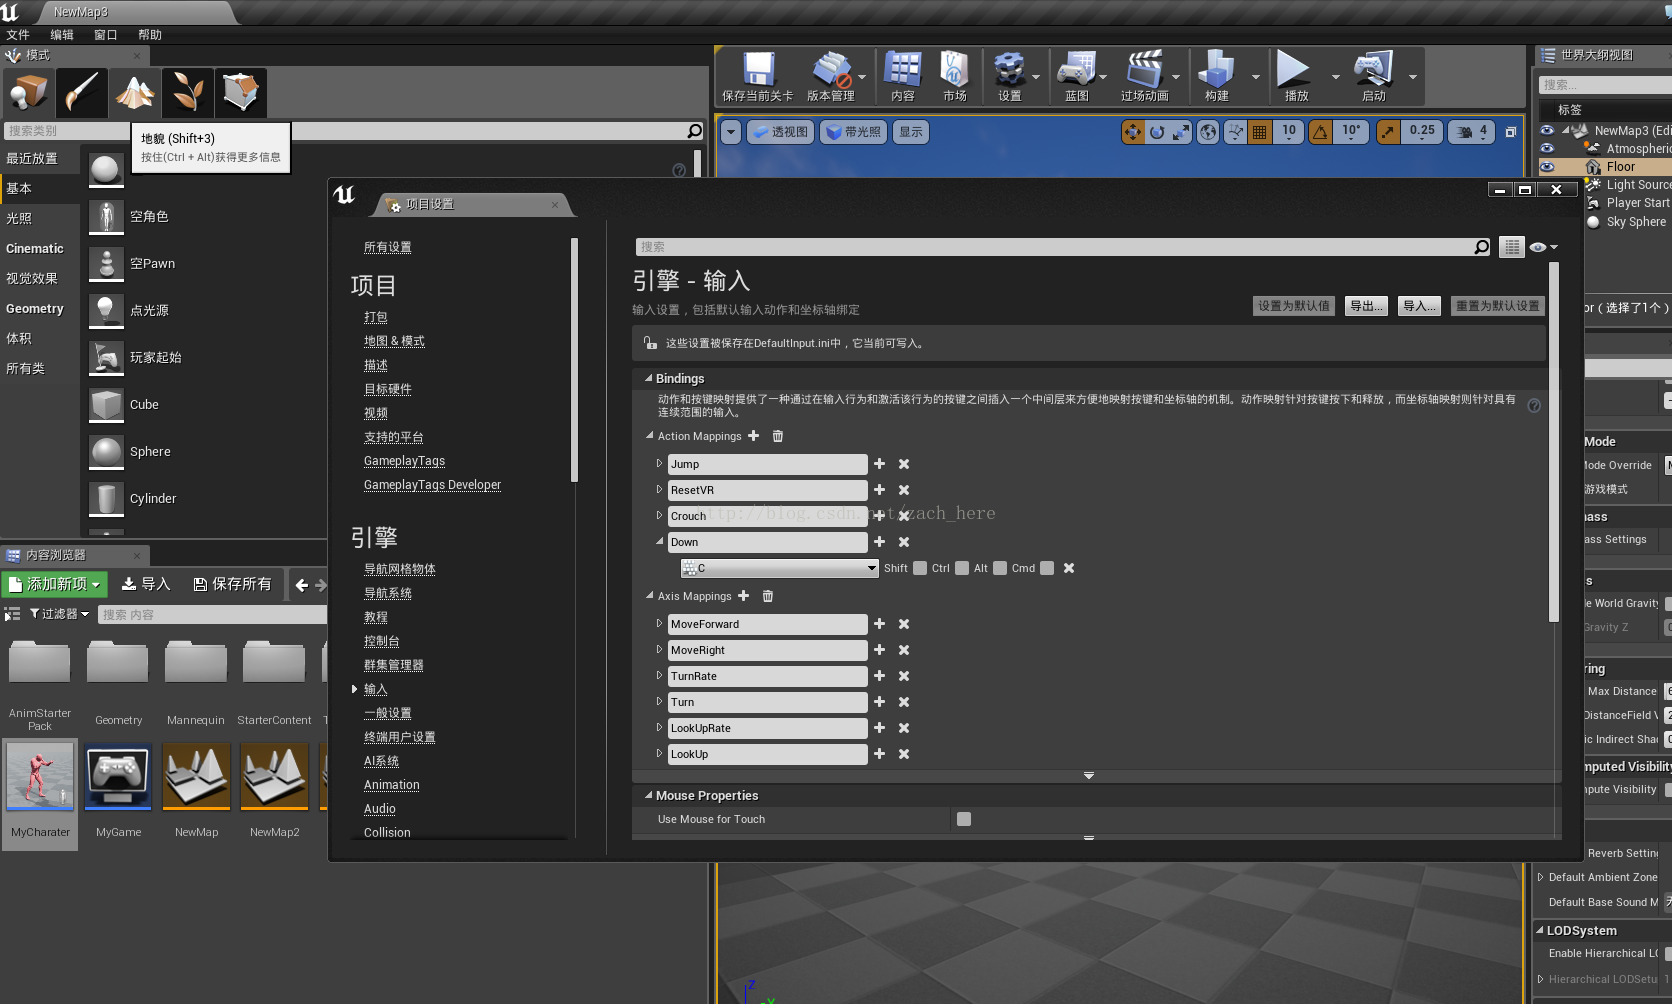Select the Geometry Editing mode icon
The image size is (1672, 1004).
tap(240, 93)
